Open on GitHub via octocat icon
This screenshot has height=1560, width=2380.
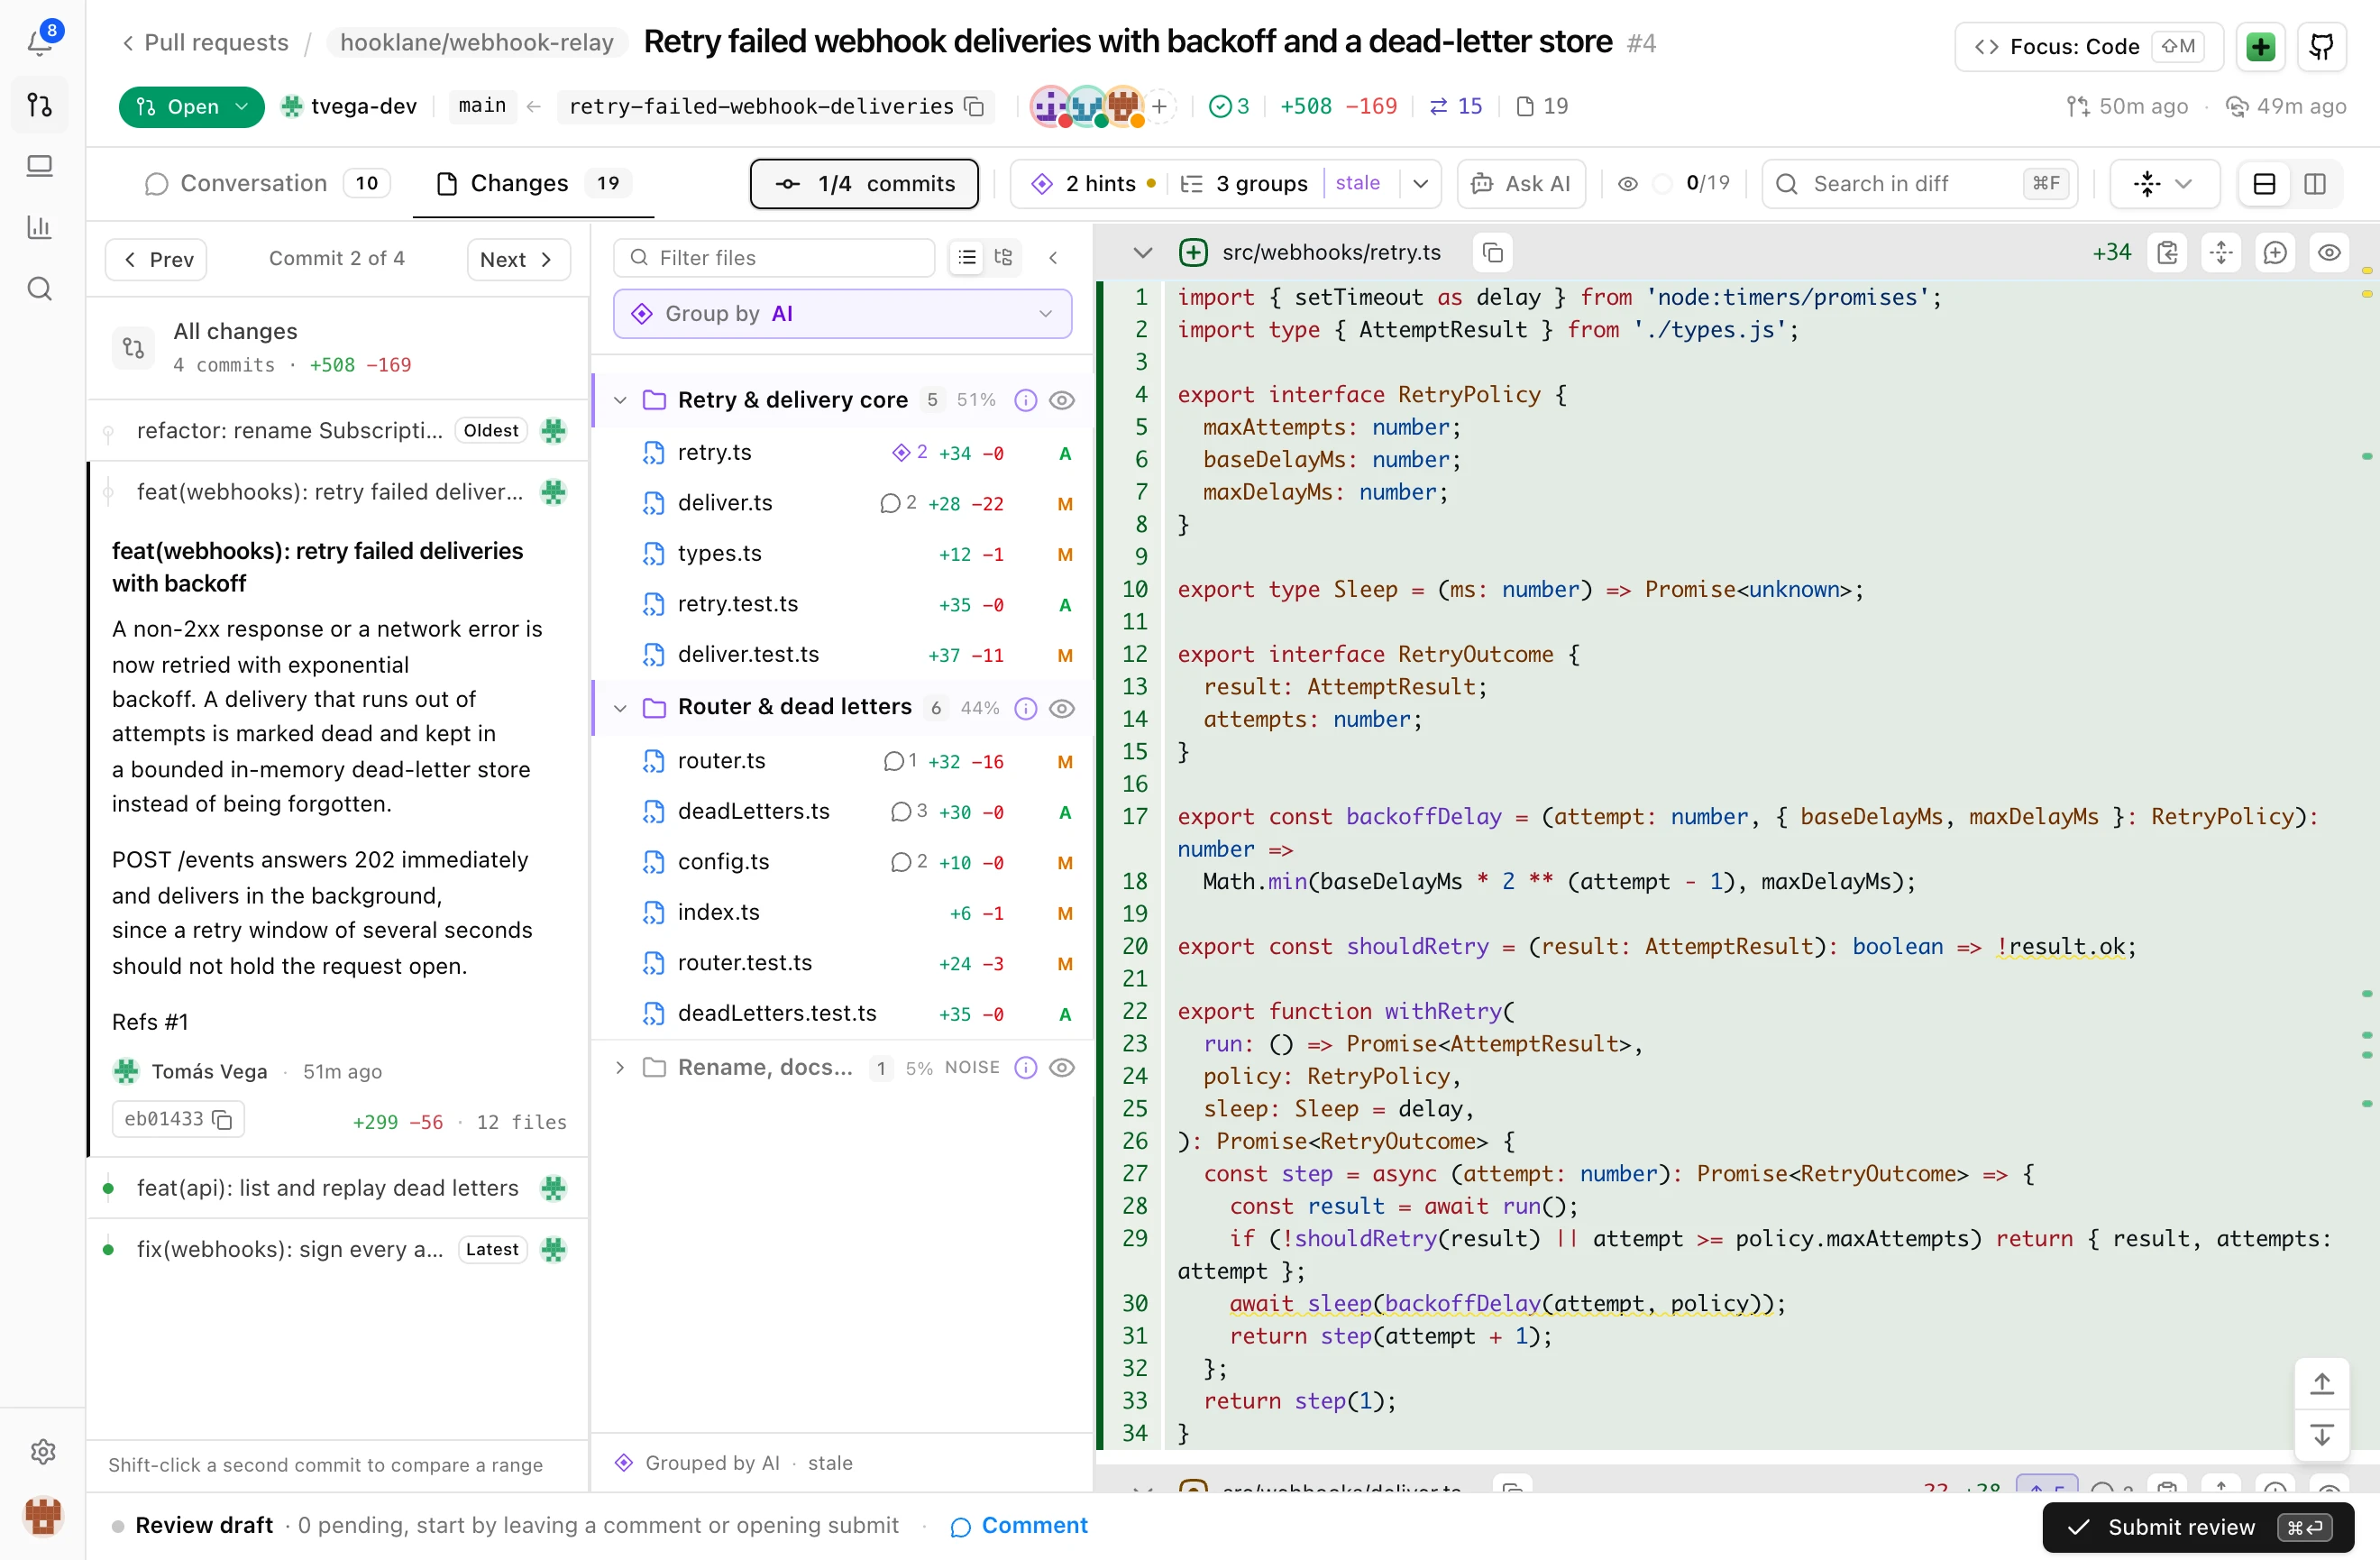click(x=2321, y=46)
